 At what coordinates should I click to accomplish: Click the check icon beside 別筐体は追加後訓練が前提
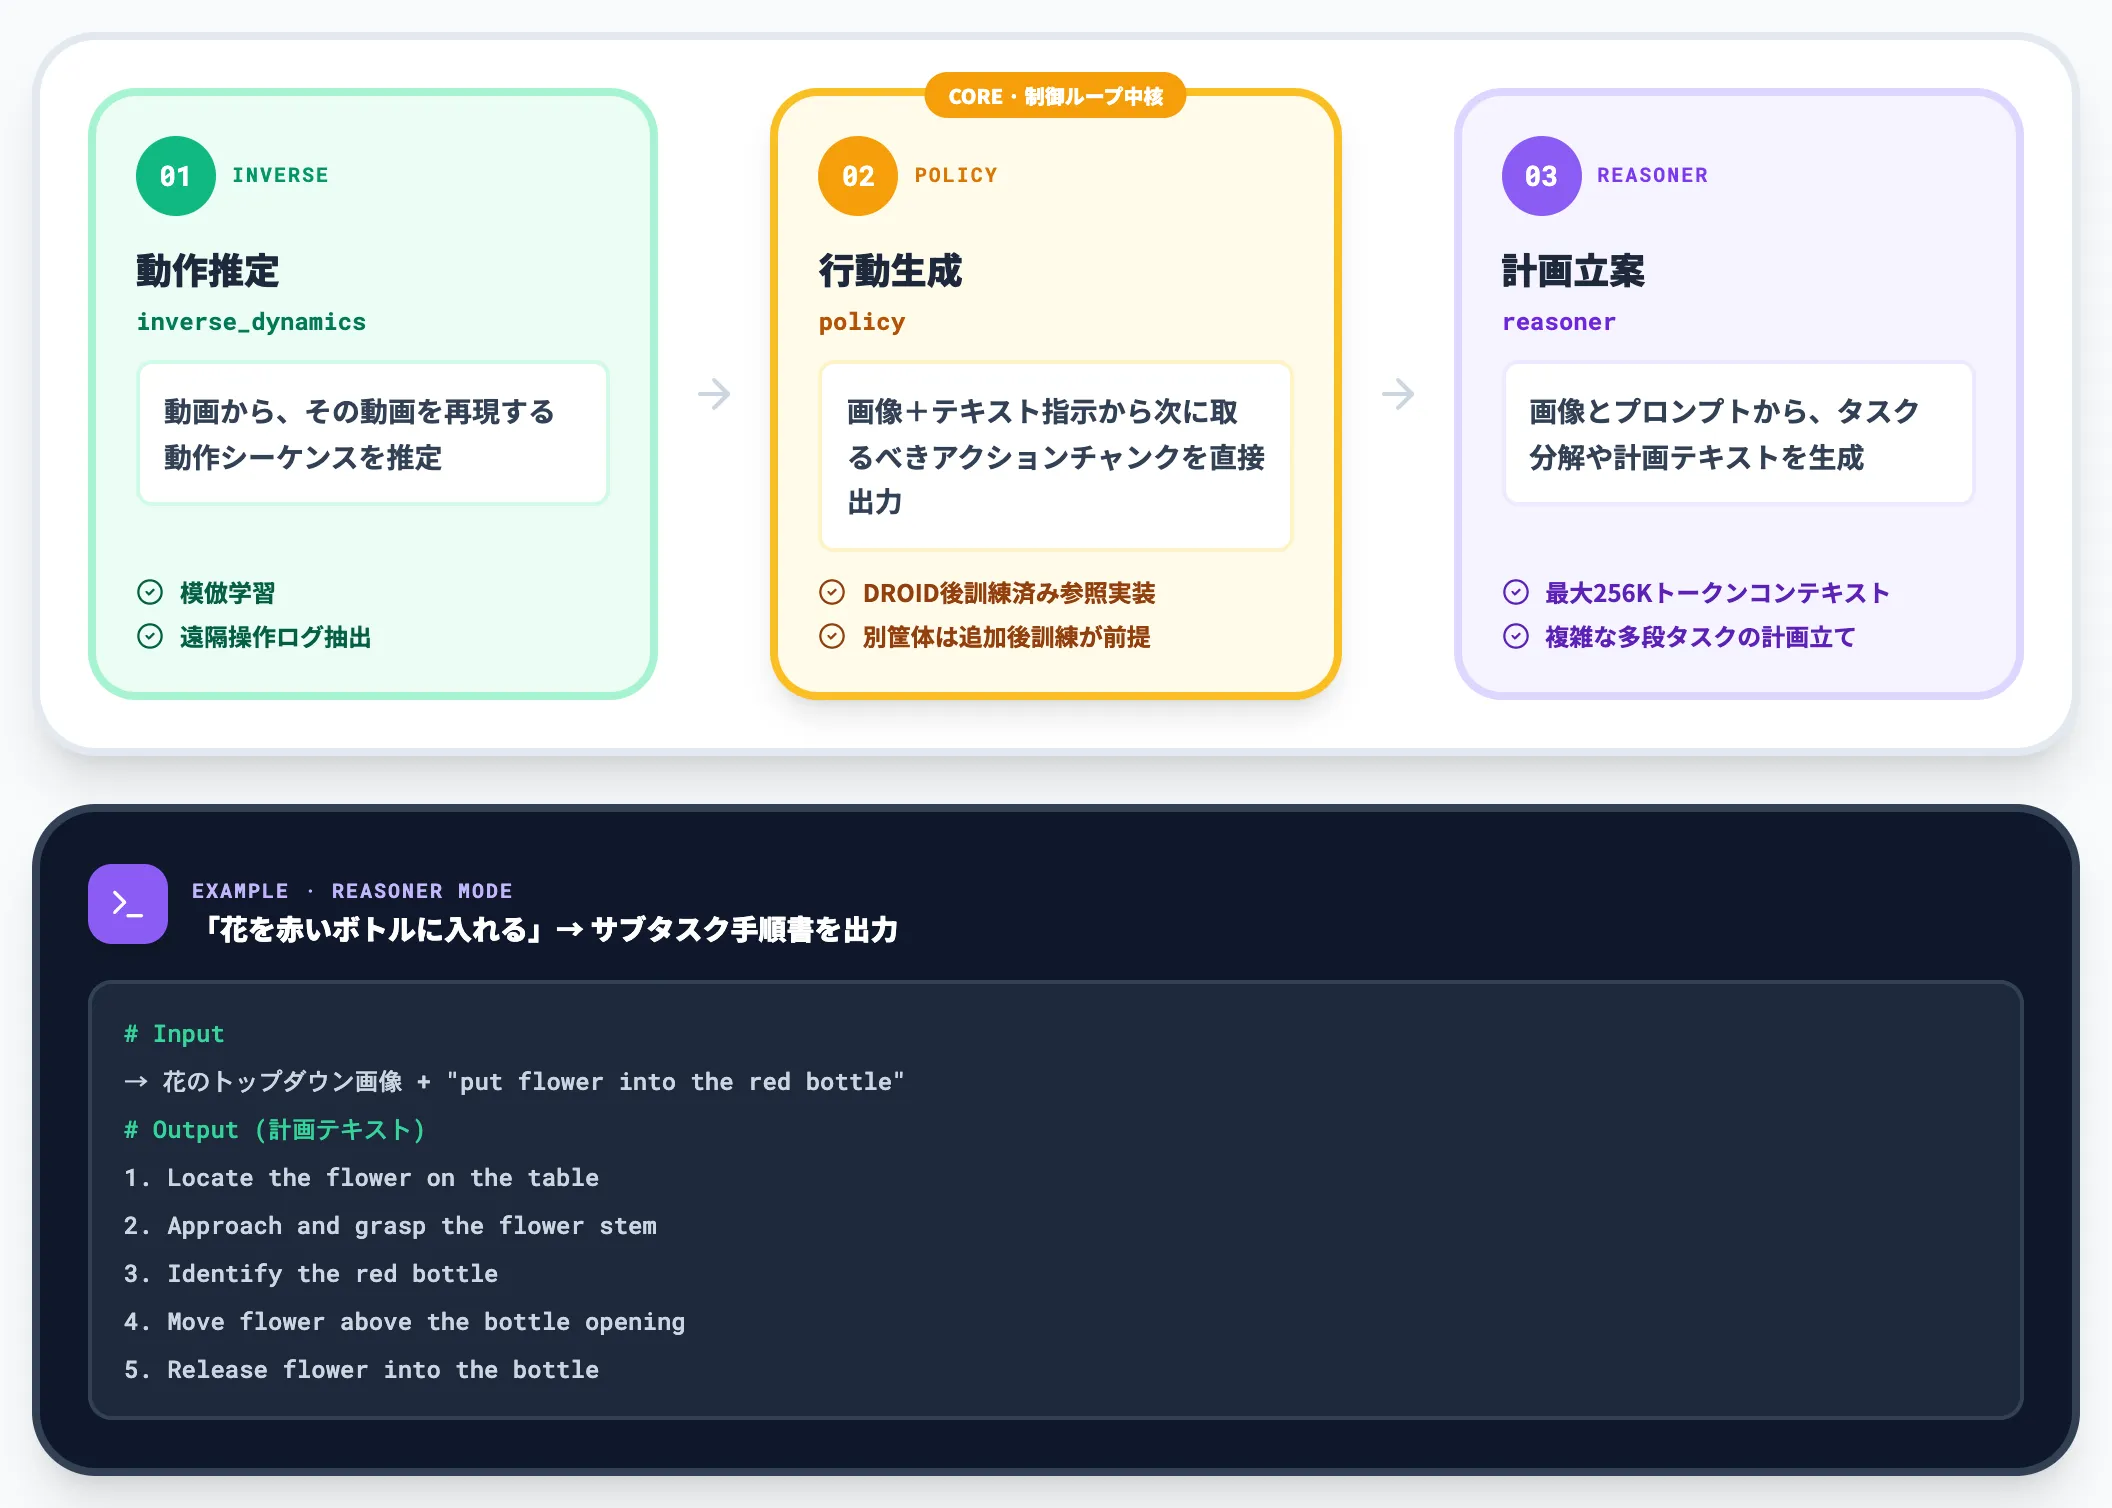(832, 636)
